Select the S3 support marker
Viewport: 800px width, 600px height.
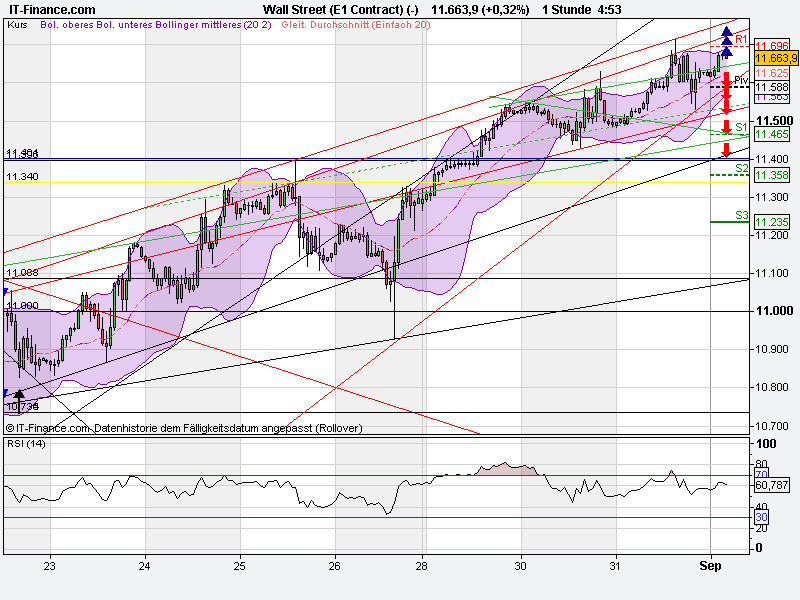coord(740,214)
